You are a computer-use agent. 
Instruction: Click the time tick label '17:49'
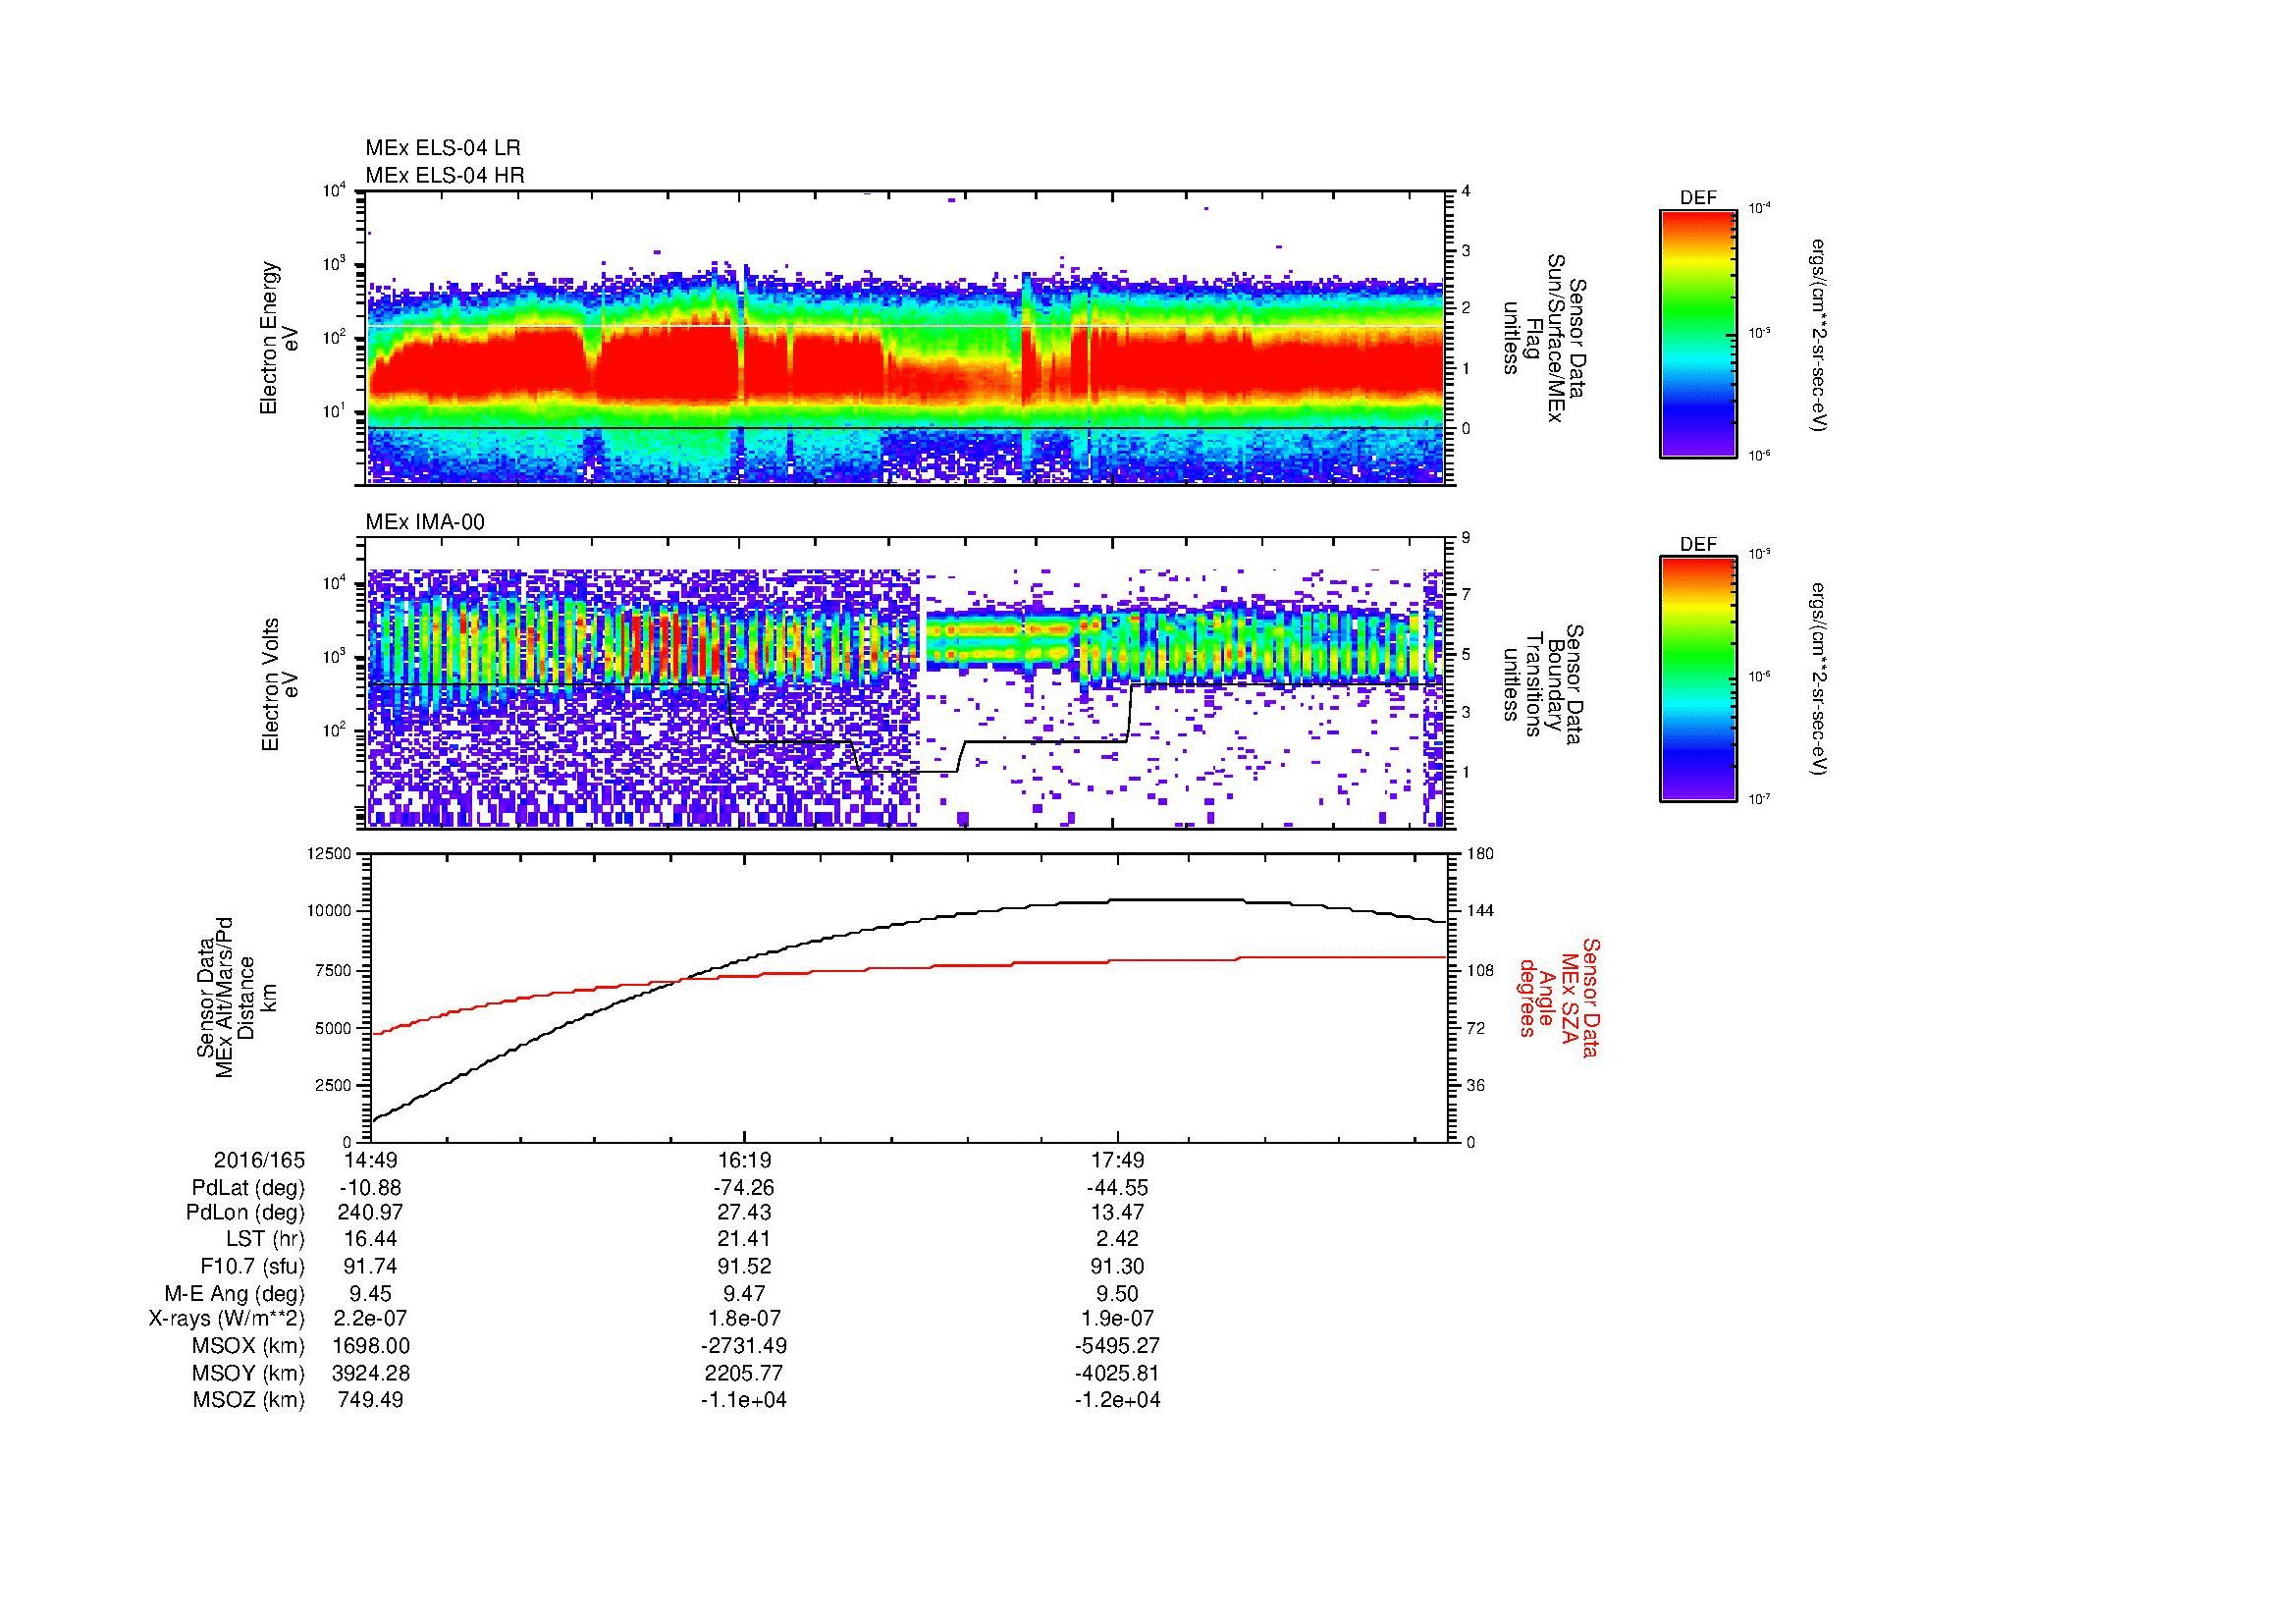(x=1118, y=1160)
